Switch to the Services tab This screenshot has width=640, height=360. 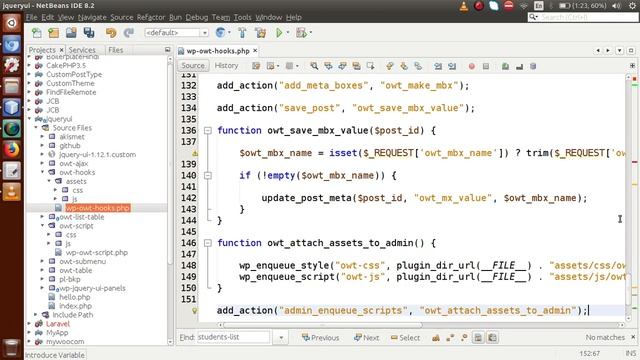pyautogui.click(x=82, y=50)
